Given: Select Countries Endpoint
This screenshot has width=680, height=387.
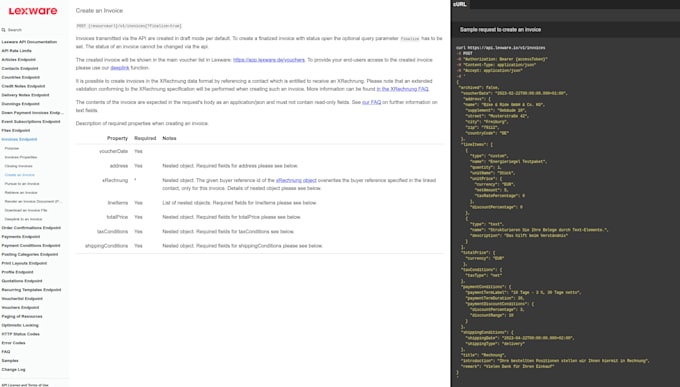Looking at the screenshot, I should [21, 77].
